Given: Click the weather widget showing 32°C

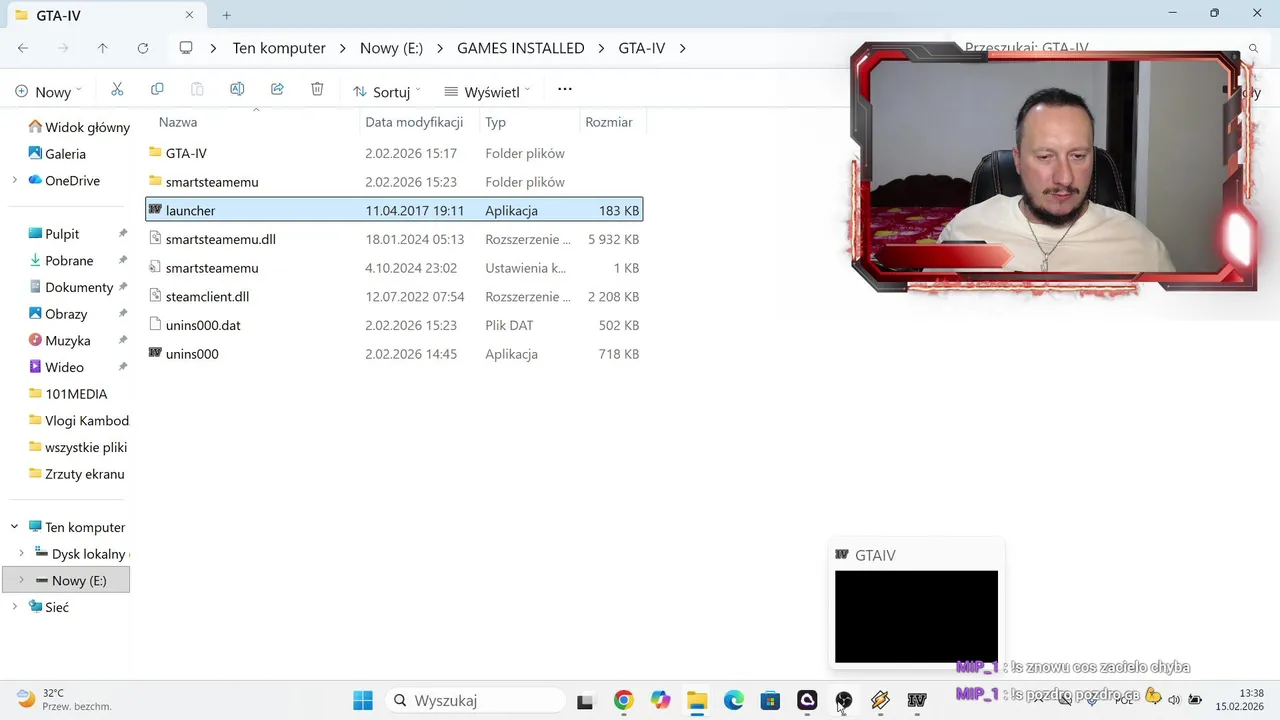Looking at the screenshot, I should [x=63, y=700].
